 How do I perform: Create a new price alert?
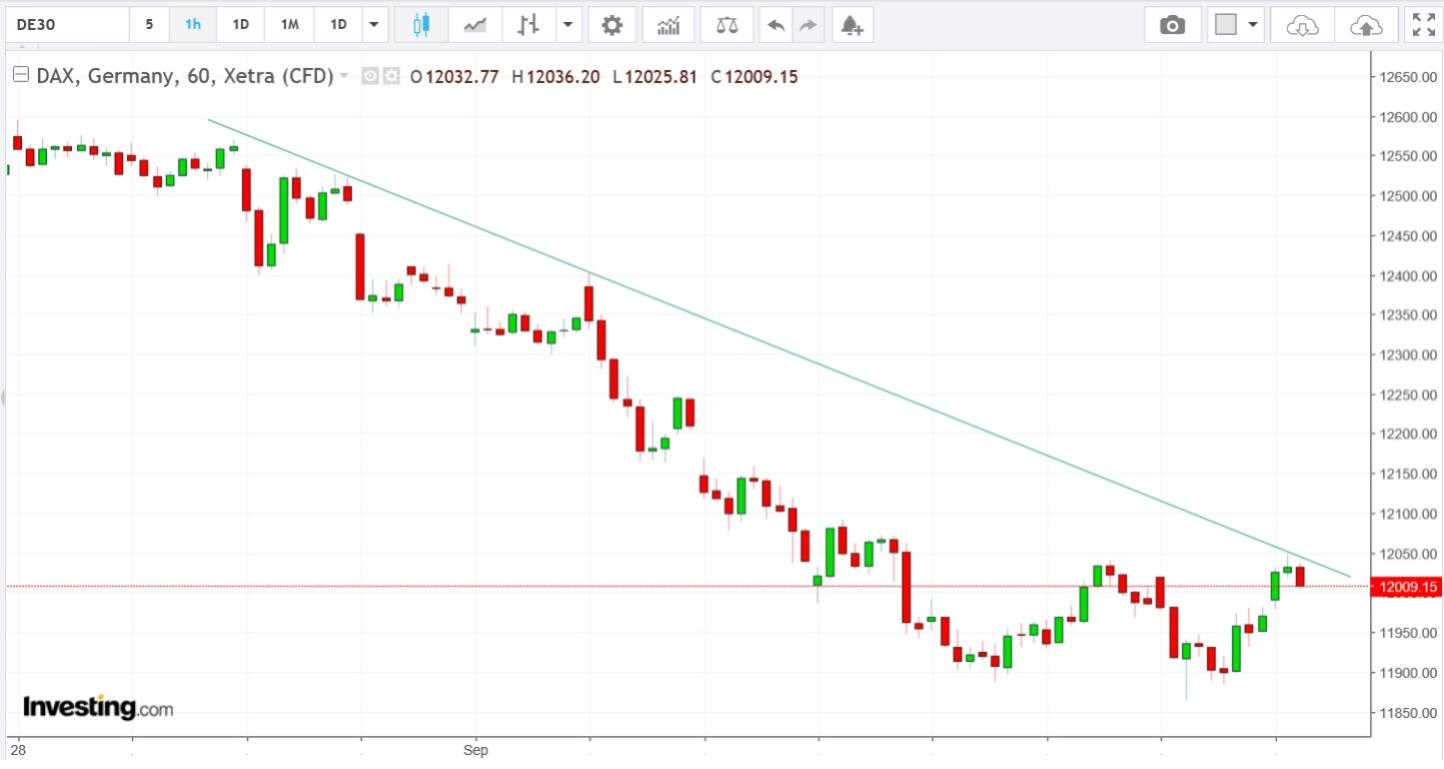click(852, 24)
